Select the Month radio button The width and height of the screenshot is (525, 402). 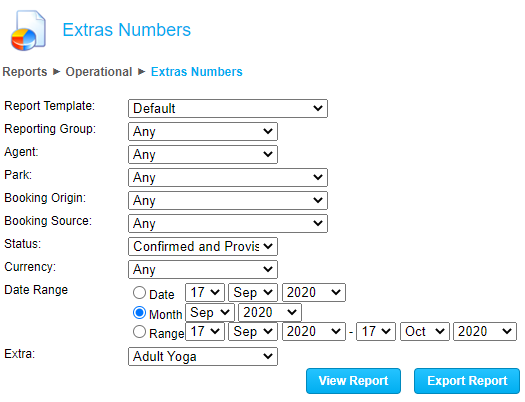coord(139,313)
